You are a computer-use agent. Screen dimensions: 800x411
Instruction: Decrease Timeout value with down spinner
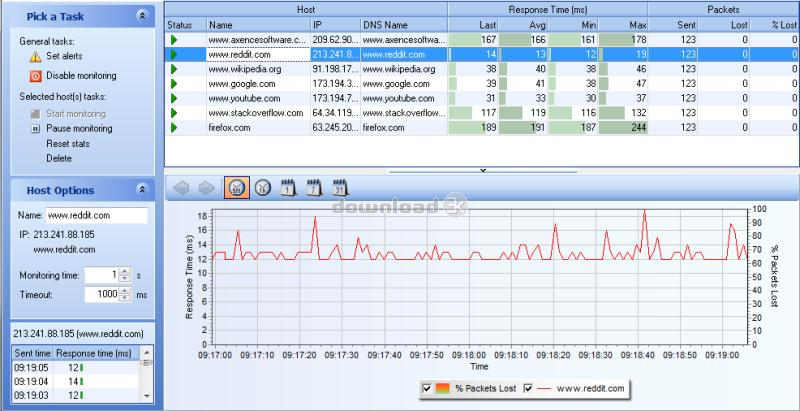(125, 298)
